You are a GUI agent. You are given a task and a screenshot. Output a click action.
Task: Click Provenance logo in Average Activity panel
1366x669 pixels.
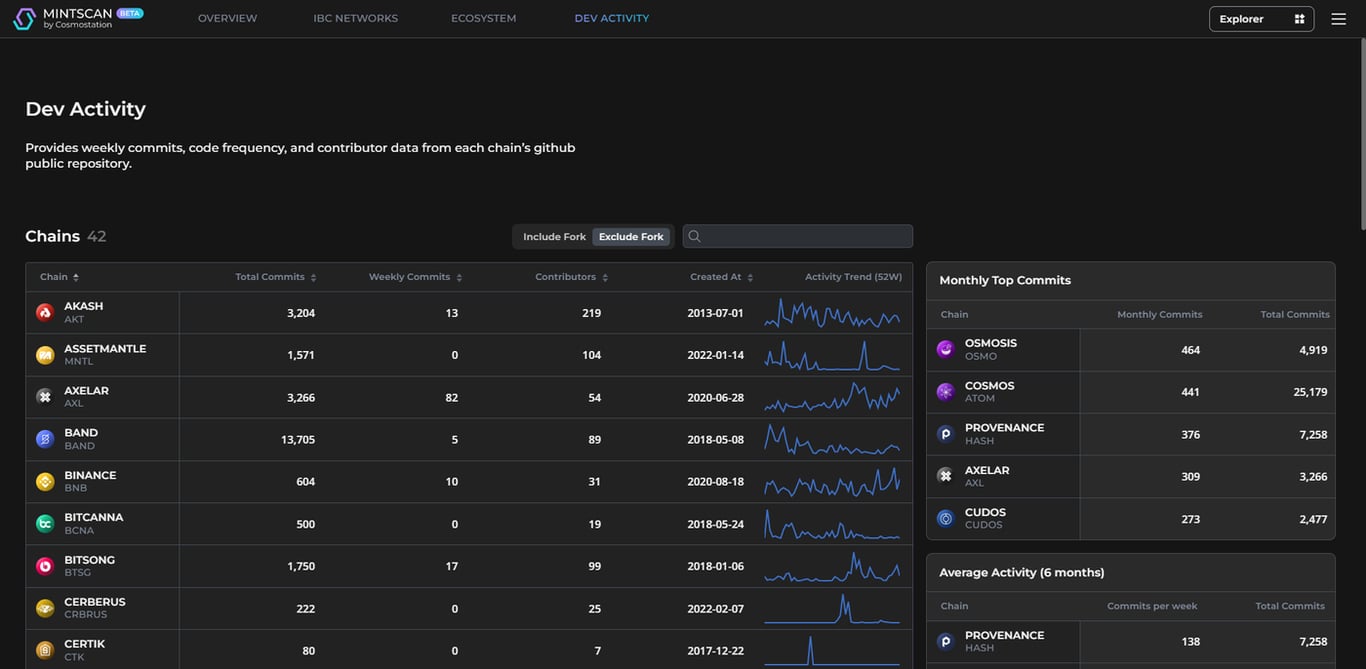tap(945, 641)
